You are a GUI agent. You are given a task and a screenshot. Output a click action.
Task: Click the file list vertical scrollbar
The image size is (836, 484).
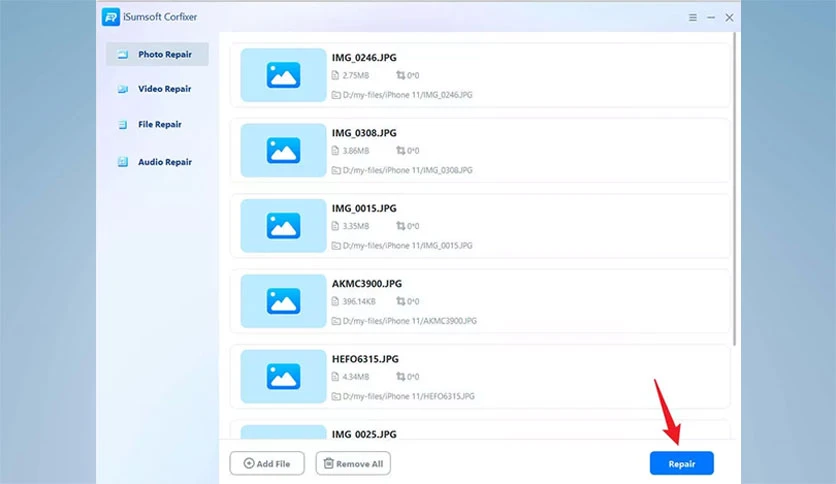coord(734,189)
